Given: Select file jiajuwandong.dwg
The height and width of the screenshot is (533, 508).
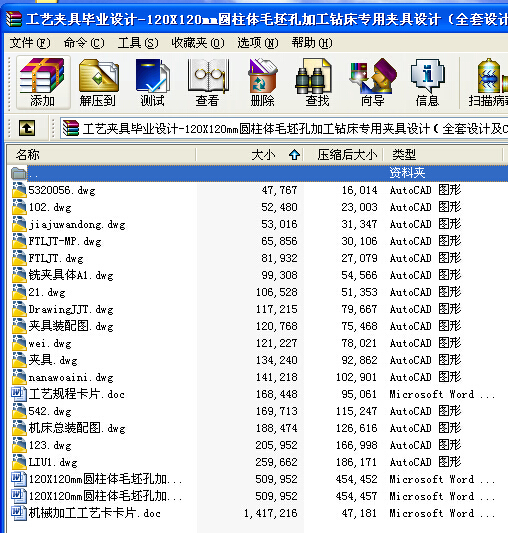Looking at the screenshot, I should (77, 224).
